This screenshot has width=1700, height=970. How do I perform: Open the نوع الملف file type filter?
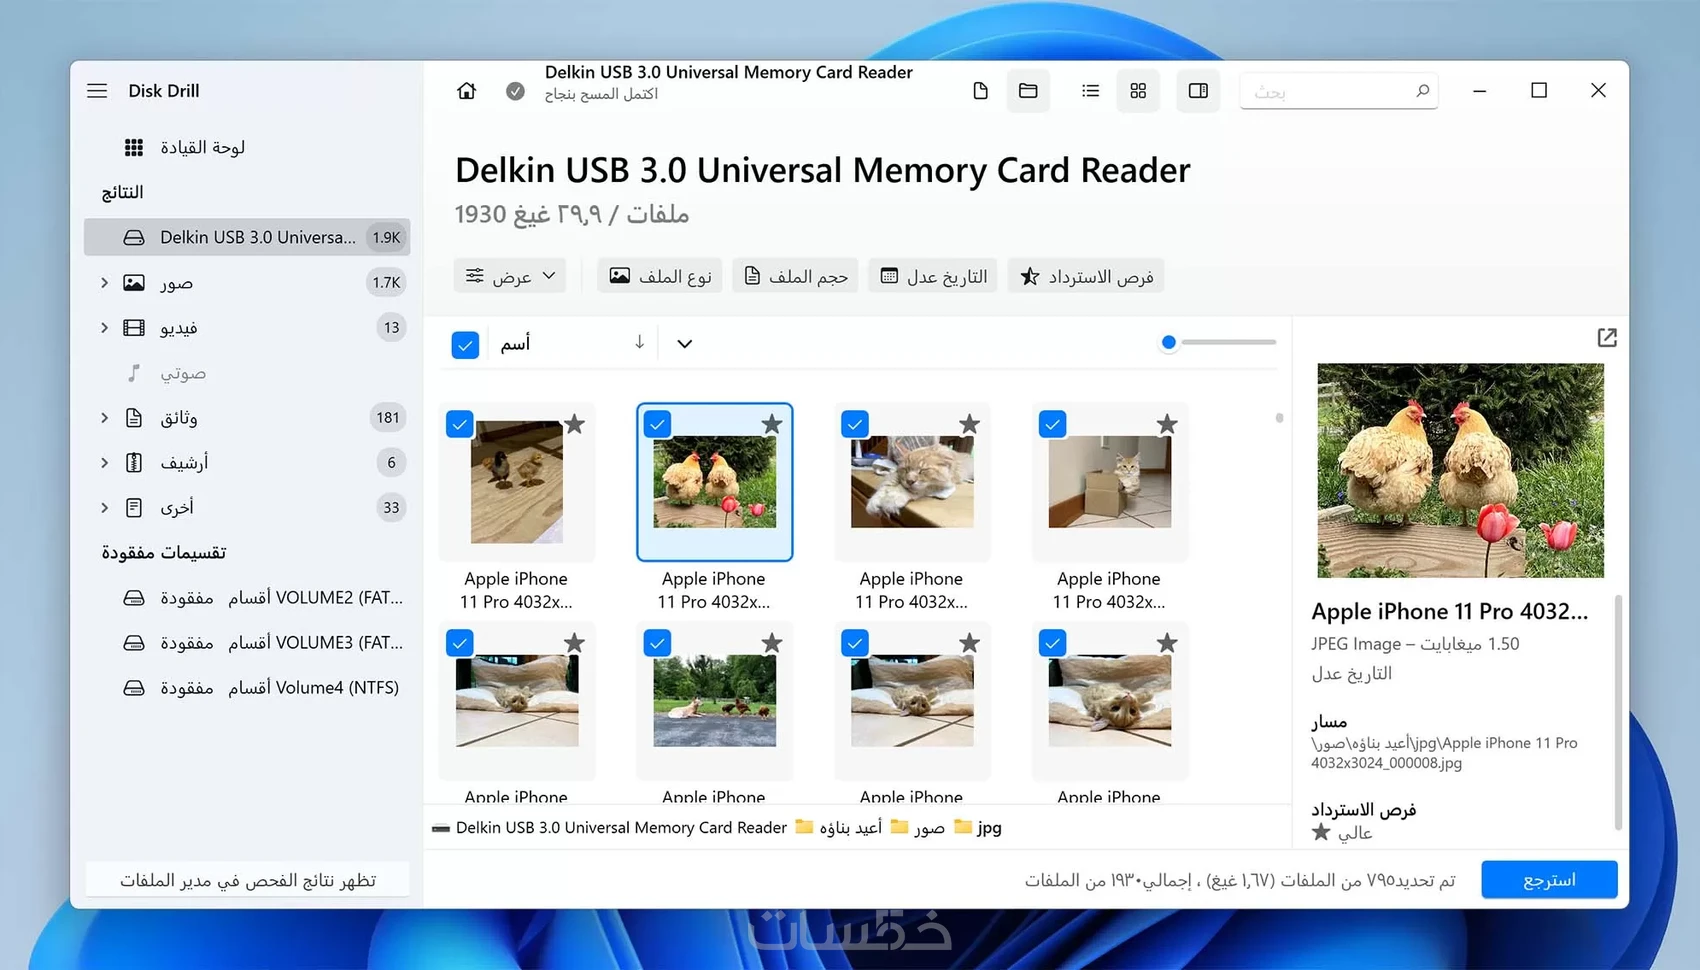[x=661, y=276]
